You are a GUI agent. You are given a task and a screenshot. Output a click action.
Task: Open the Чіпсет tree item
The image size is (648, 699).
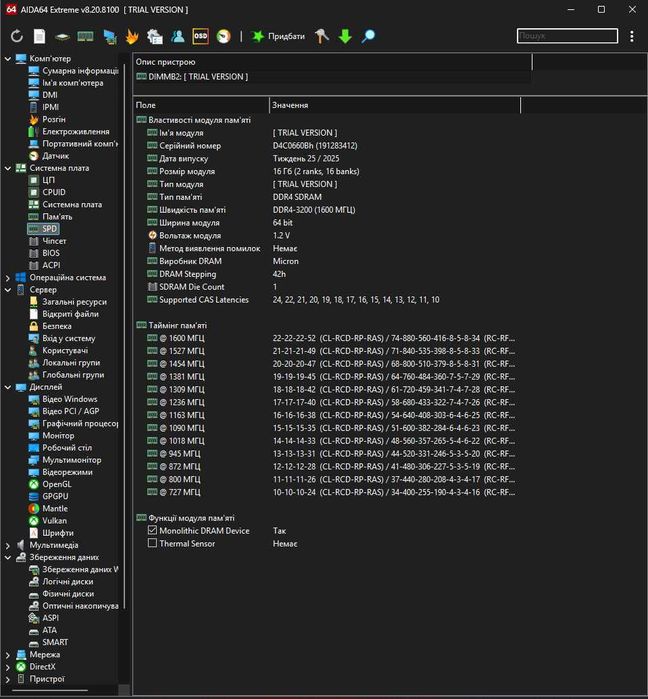coord(48,241)
